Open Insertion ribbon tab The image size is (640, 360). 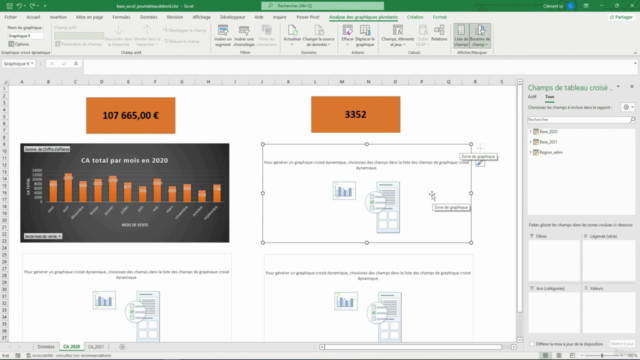(58, 17)
